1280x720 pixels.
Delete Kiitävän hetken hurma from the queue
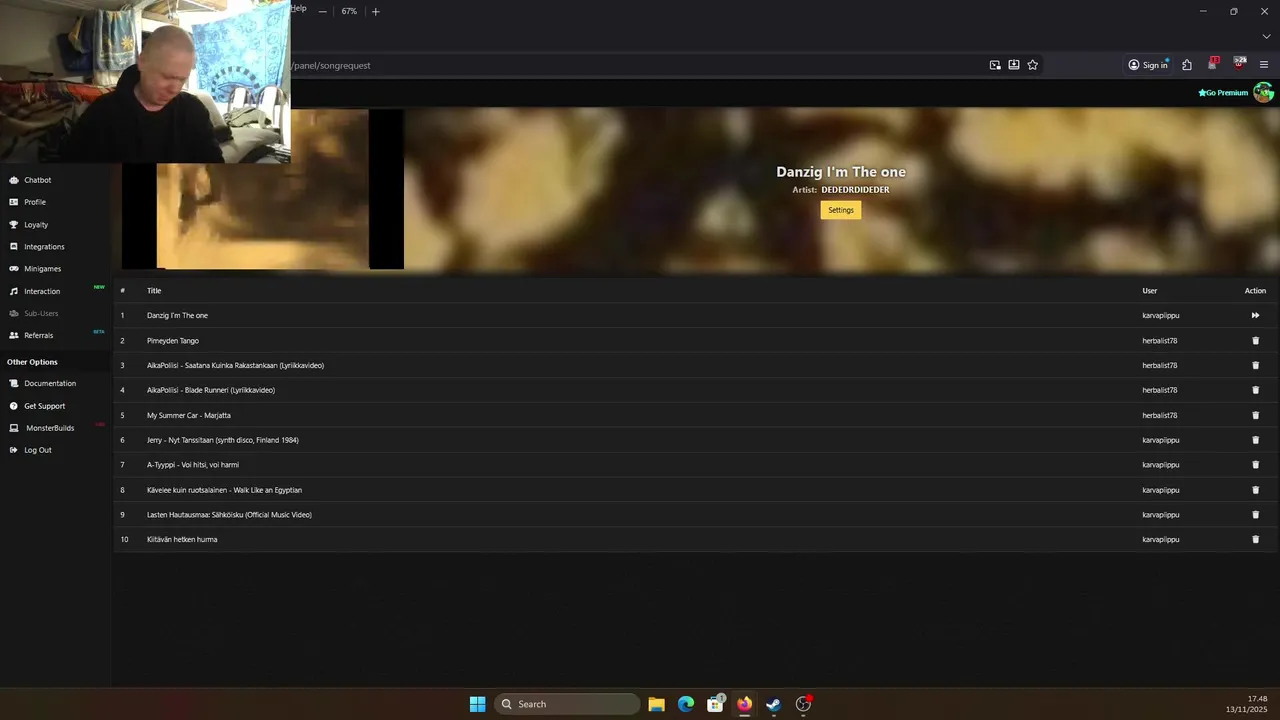pos(1256,539)
